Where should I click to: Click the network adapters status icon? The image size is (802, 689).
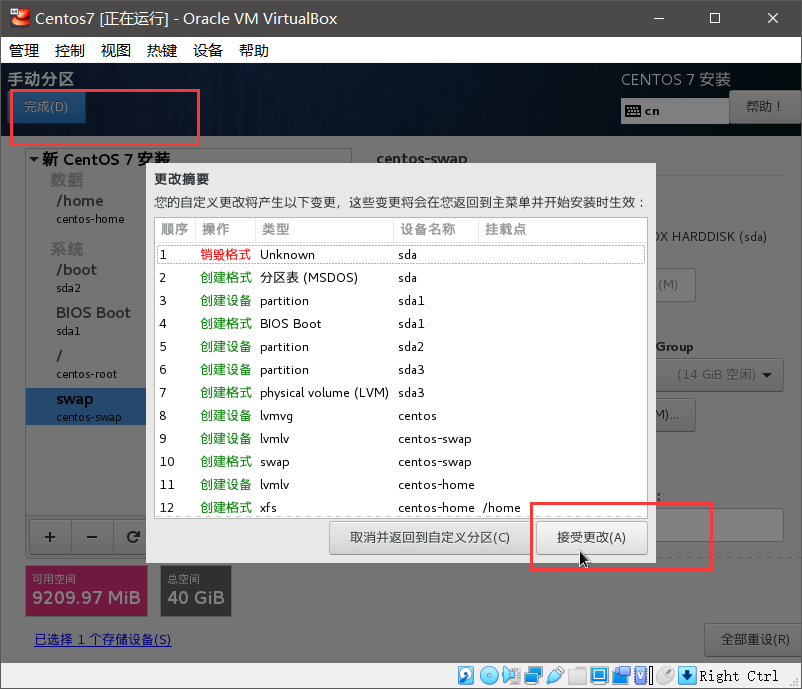(x=533, y=675)
